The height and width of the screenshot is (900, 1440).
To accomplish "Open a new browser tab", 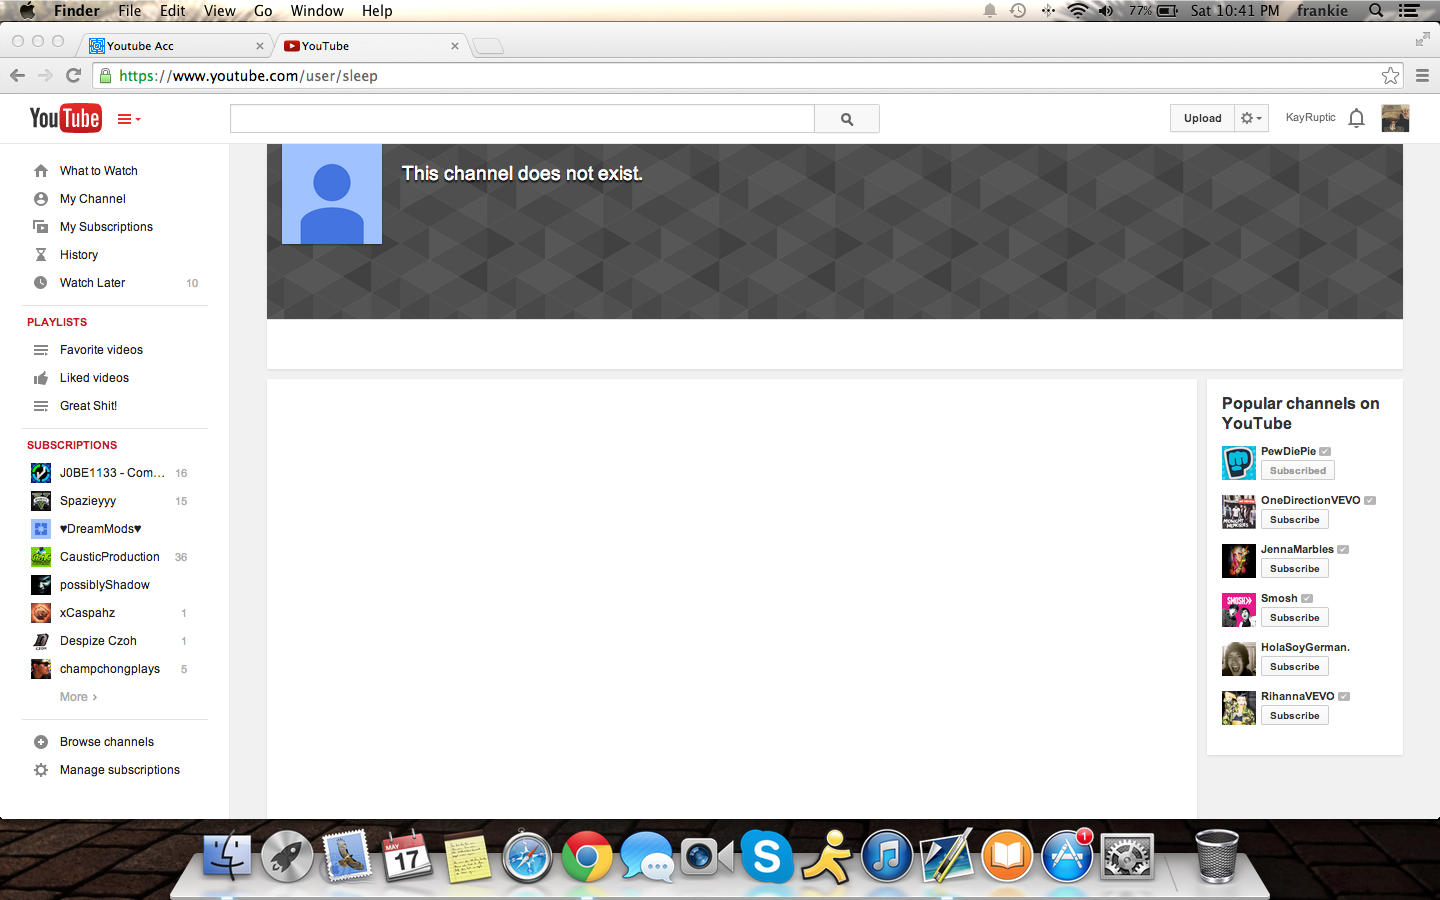I will pos(488,46).
